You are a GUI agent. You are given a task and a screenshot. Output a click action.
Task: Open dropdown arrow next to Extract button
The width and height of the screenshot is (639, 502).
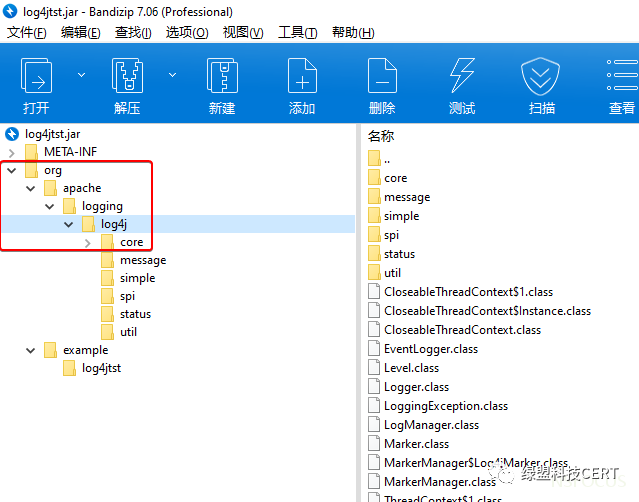coord(172,75)
